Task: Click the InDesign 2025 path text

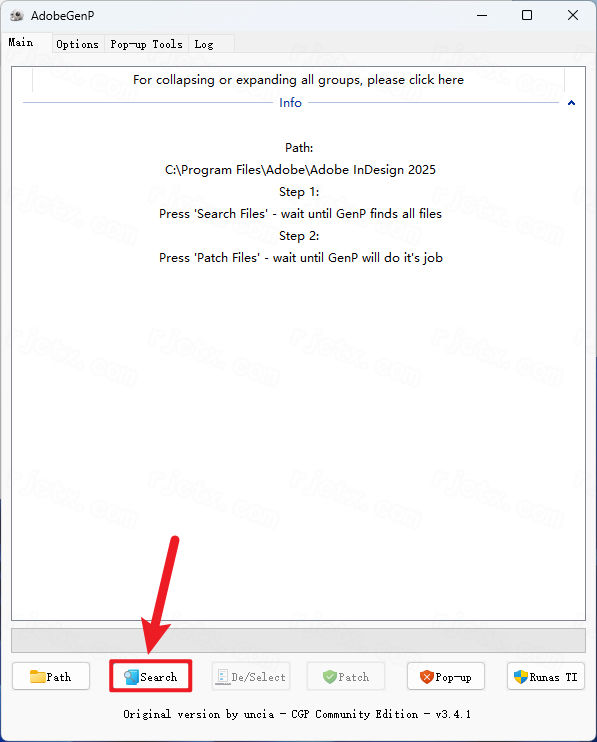Action: 300,170
